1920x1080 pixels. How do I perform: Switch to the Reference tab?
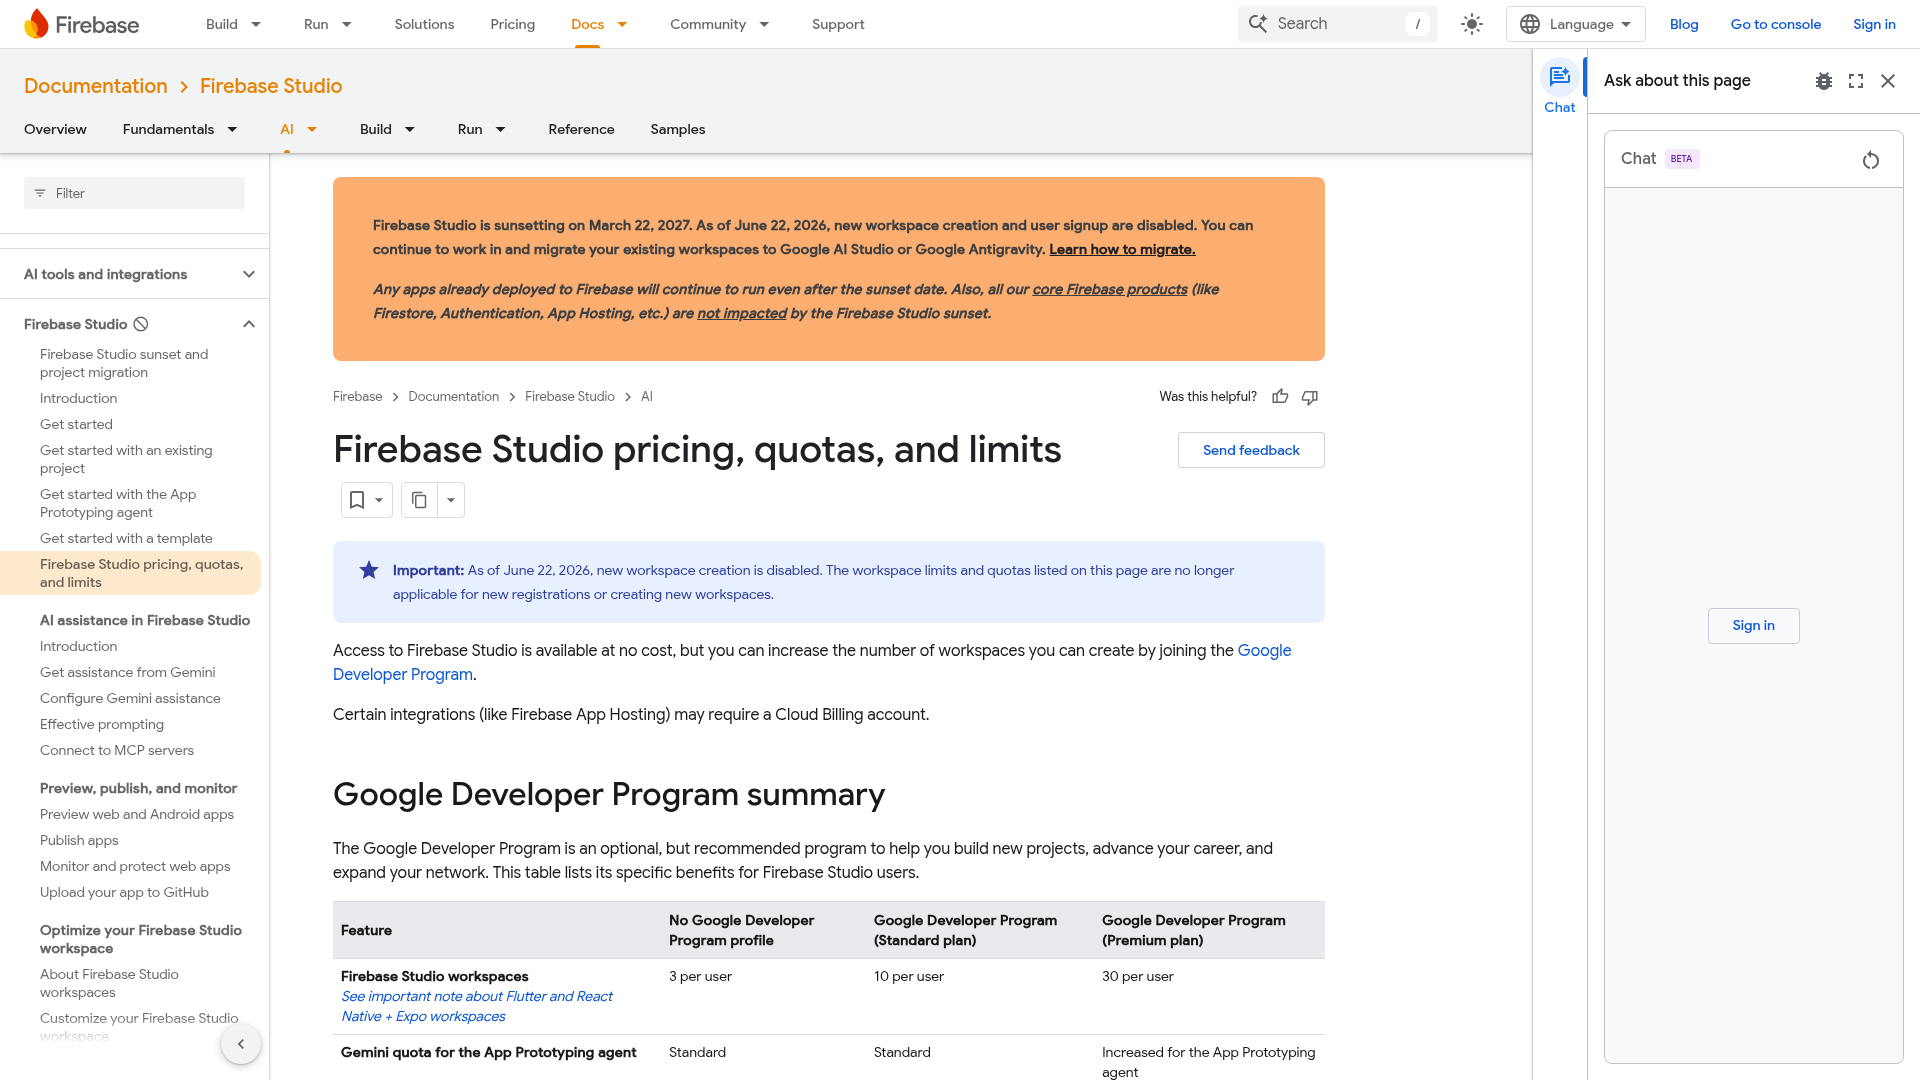581,129
